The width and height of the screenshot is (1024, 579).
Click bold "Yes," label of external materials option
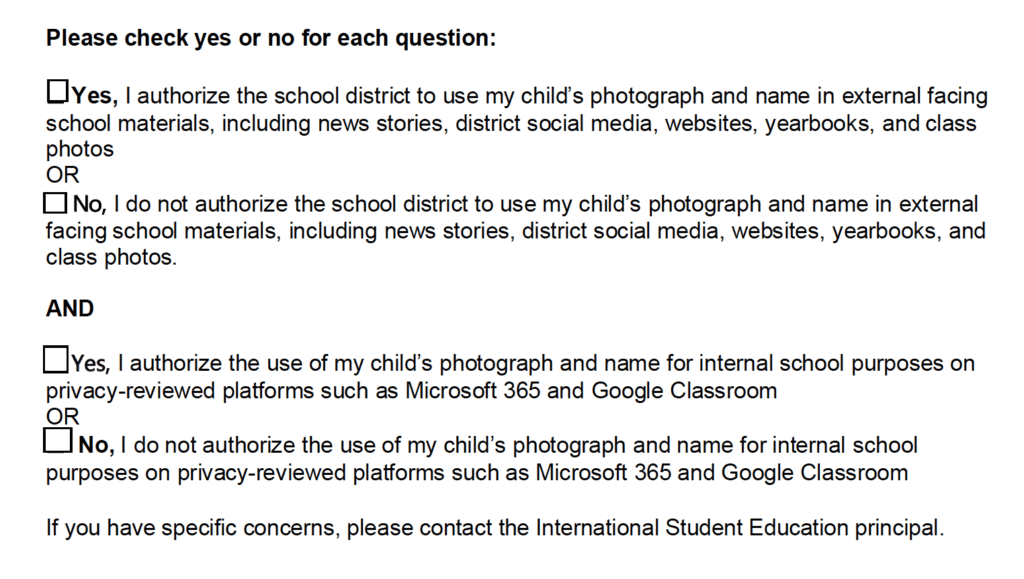tap(95, 96)
